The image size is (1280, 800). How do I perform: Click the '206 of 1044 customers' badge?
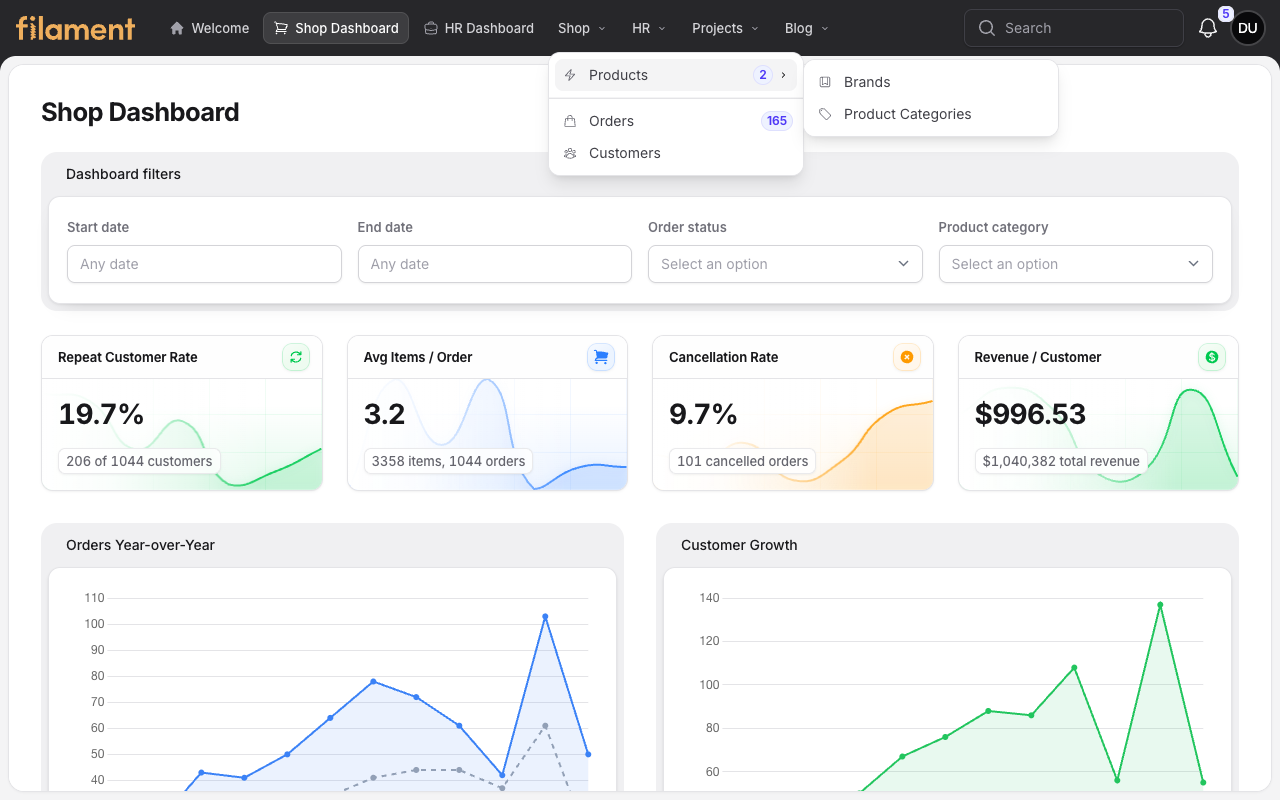[x=139, y=461]
